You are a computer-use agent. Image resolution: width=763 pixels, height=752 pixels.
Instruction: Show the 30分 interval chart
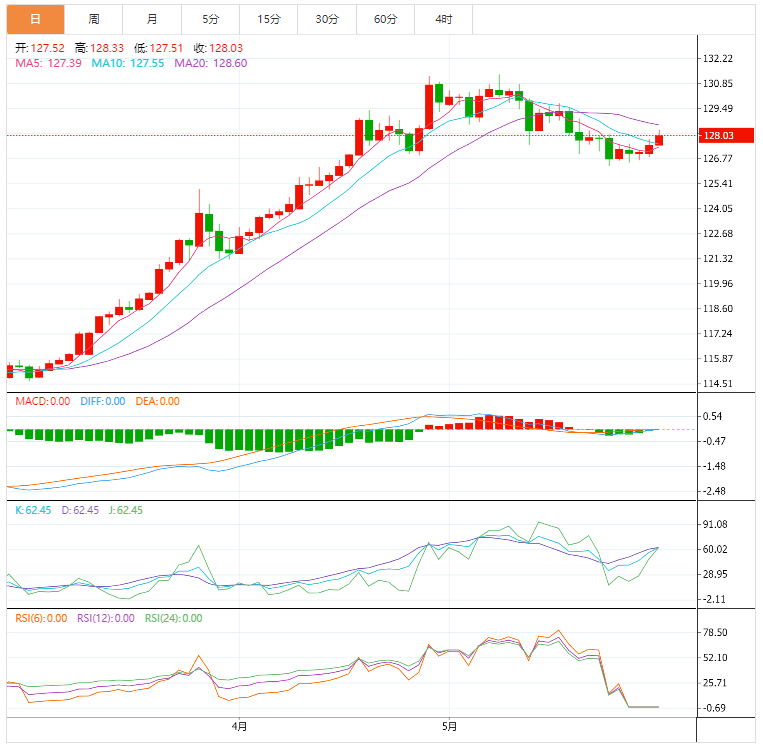(326, 19)
